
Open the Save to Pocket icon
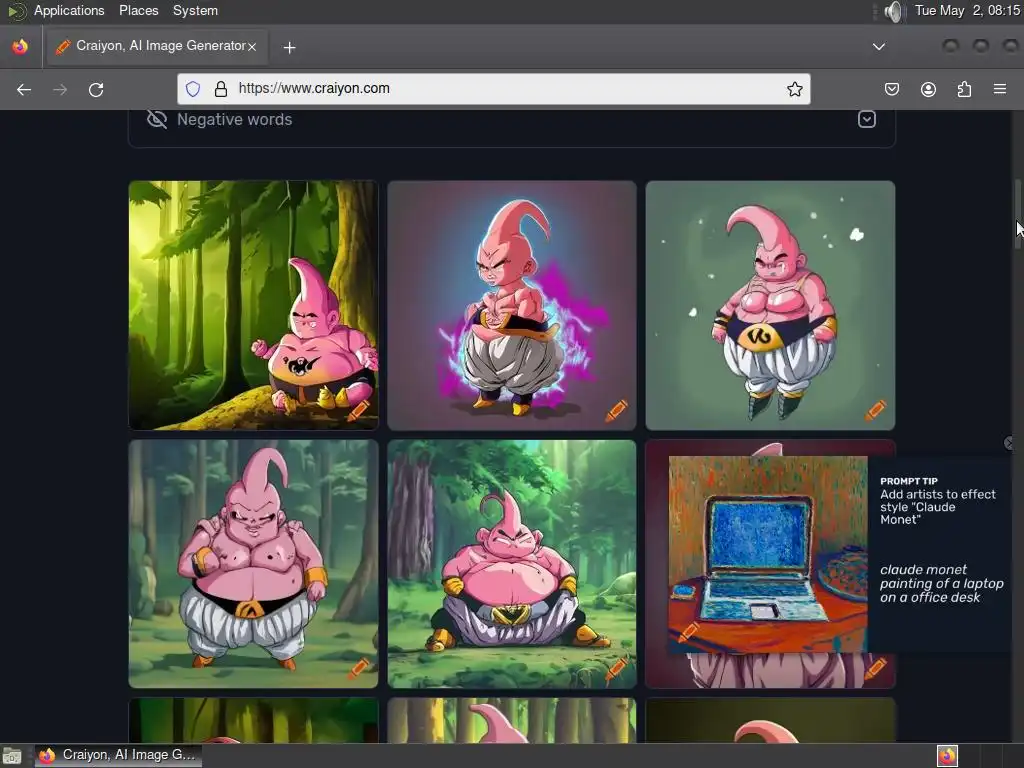(892, 89)
